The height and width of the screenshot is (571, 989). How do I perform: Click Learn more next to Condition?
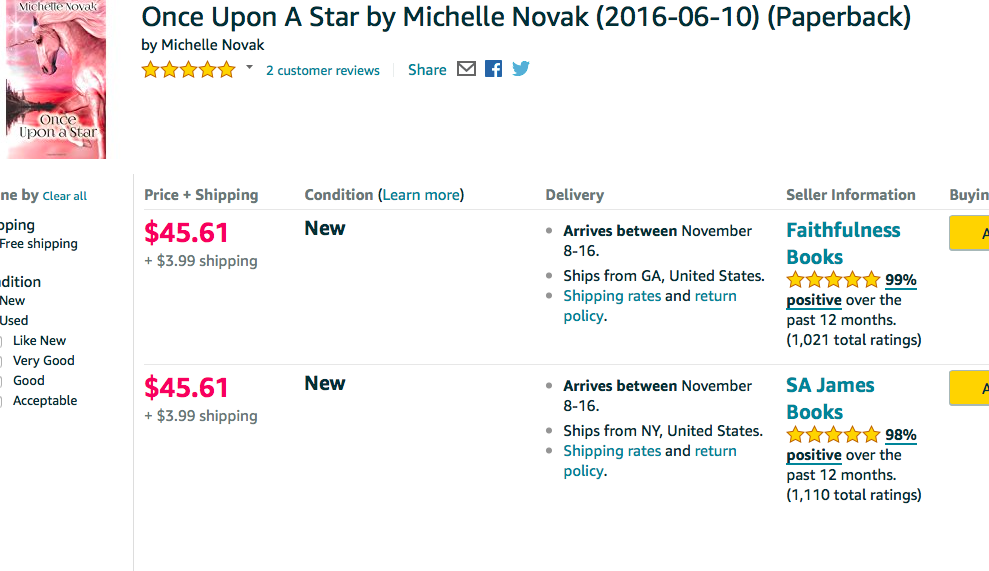421,195
